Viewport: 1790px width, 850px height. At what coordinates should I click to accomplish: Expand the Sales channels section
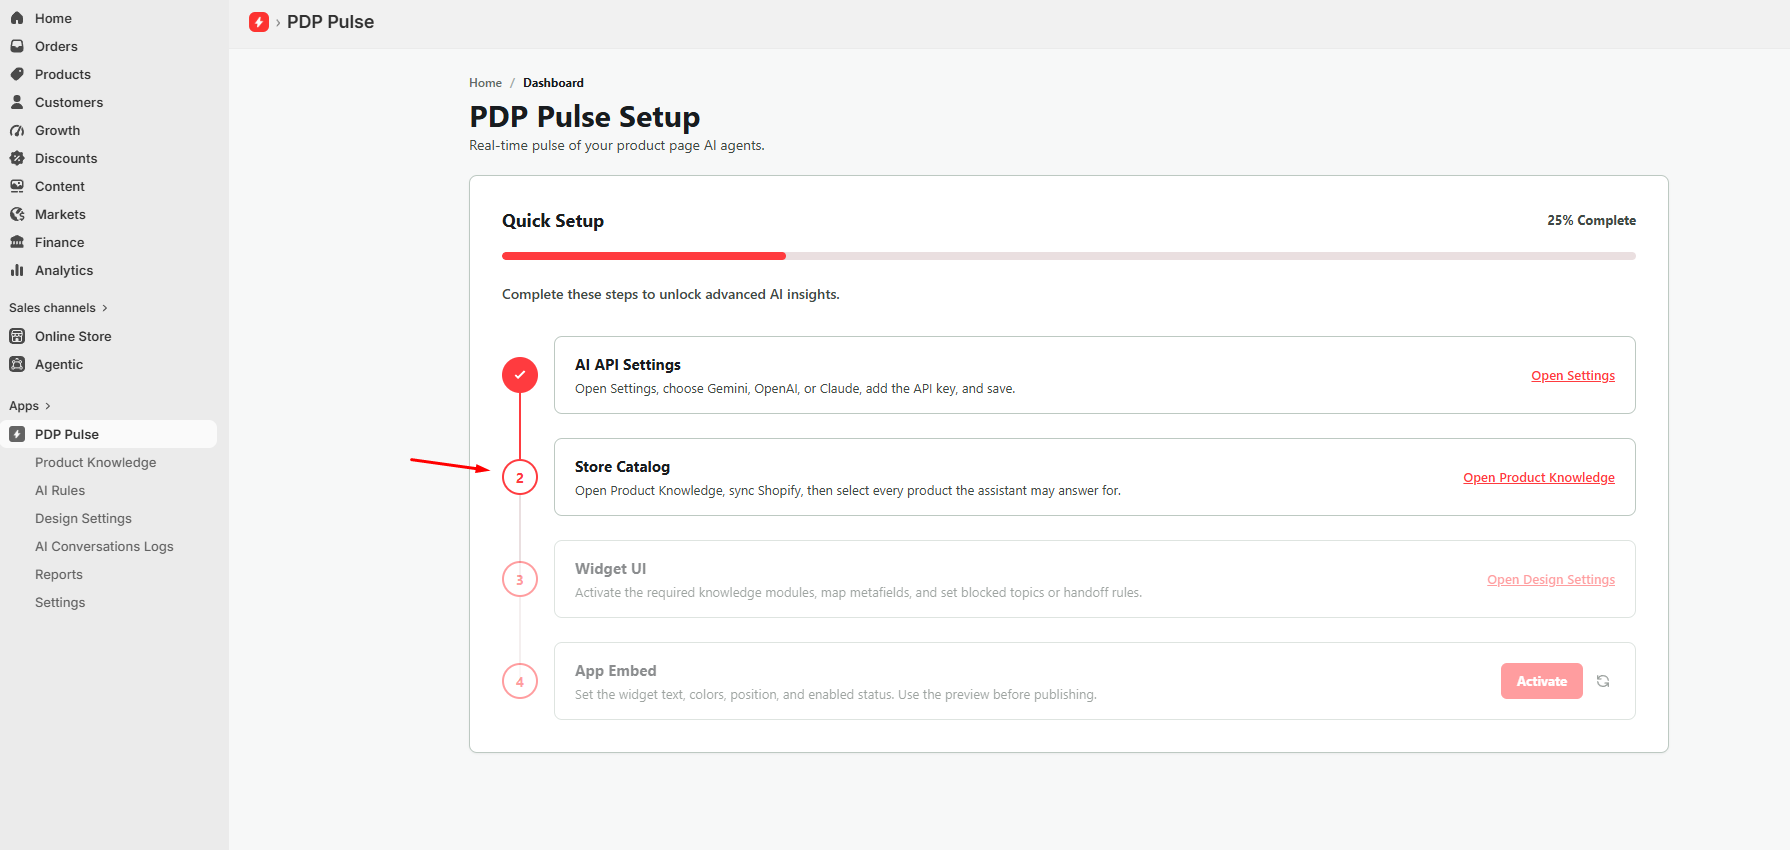click(58, 308)
